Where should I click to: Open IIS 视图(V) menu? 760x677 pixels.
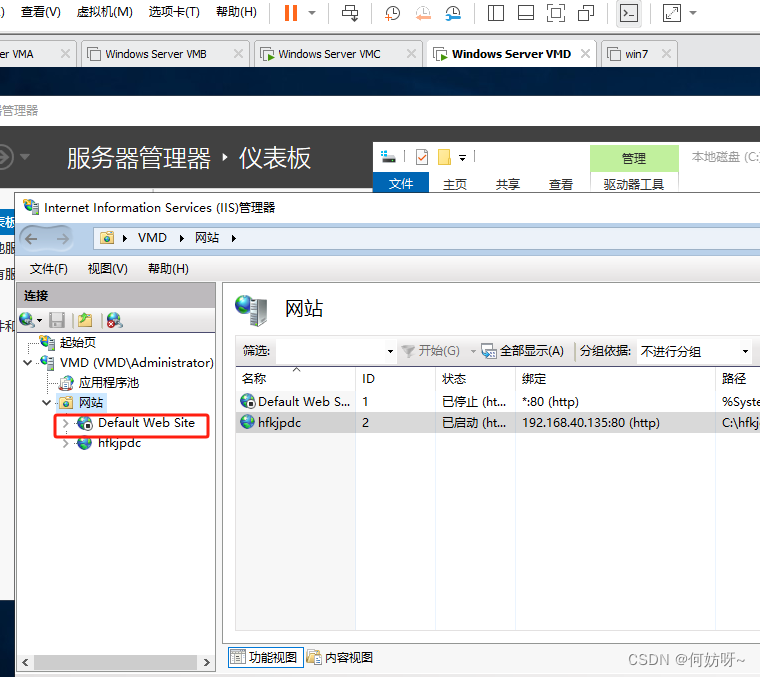point(108,268)
